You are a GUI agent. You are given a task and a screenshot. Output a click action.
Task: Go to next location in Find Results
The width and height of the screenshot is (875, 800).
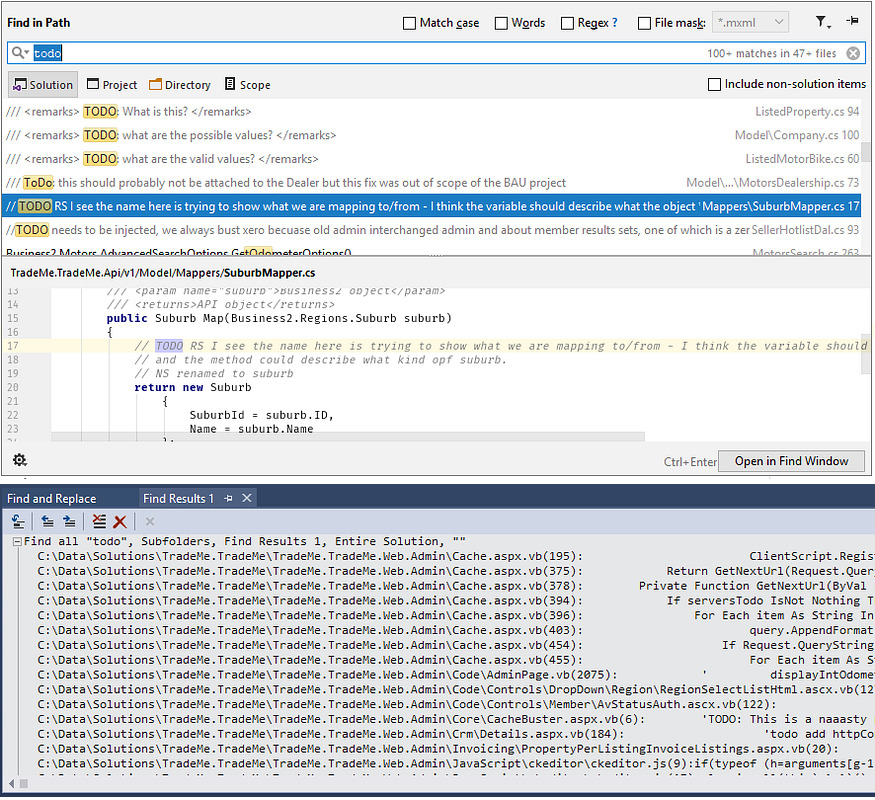[x=67, y=521]
